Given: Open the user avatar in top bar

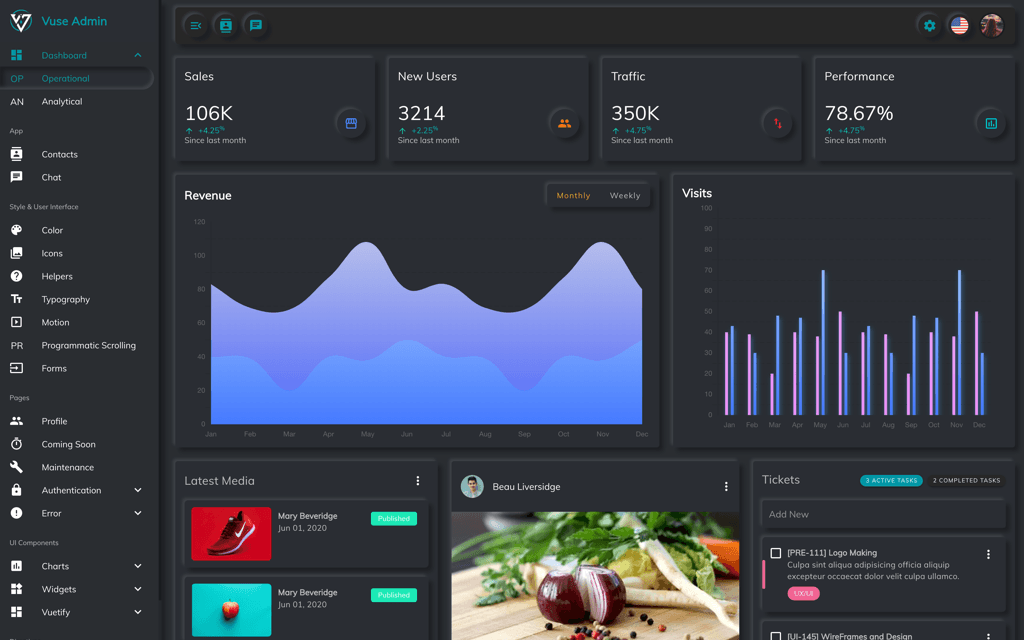Looking at the screenshot, I should click(x=991, y=25).
